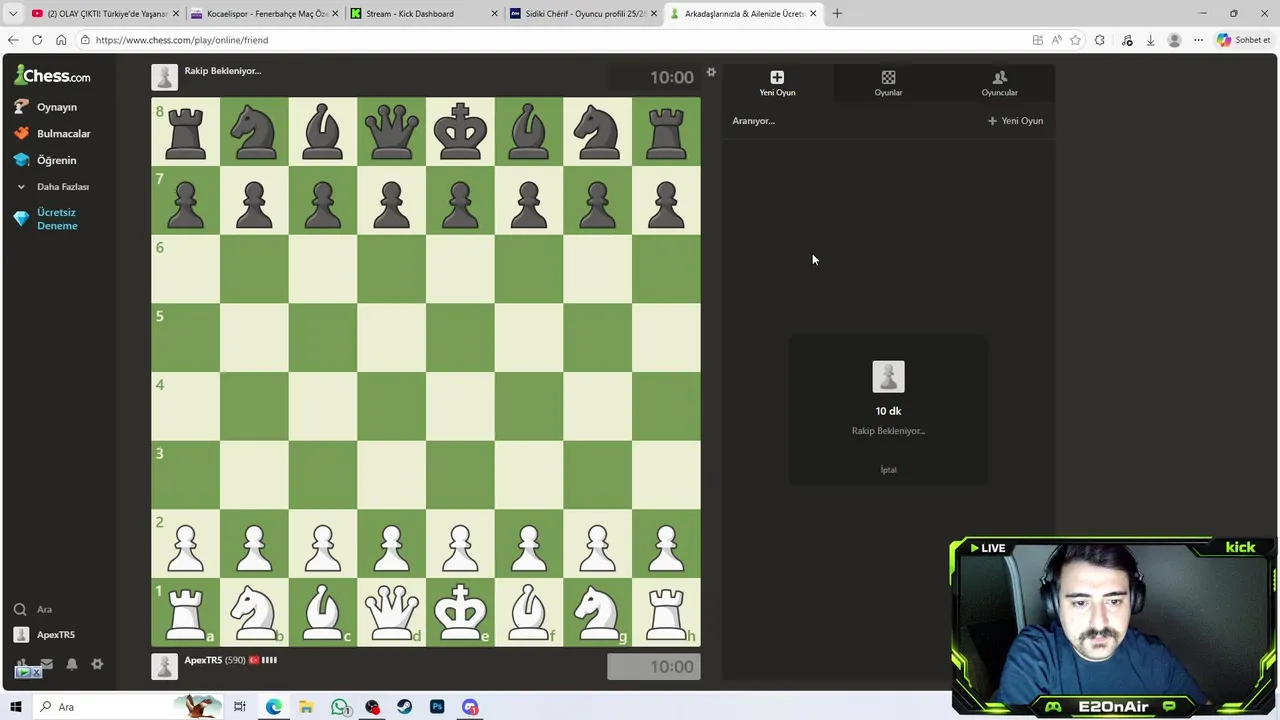This screenshot has width=1280, height=720.
Task: Open the Chess.com home logo
Action: pyautogui.click(x=52, y=76)
